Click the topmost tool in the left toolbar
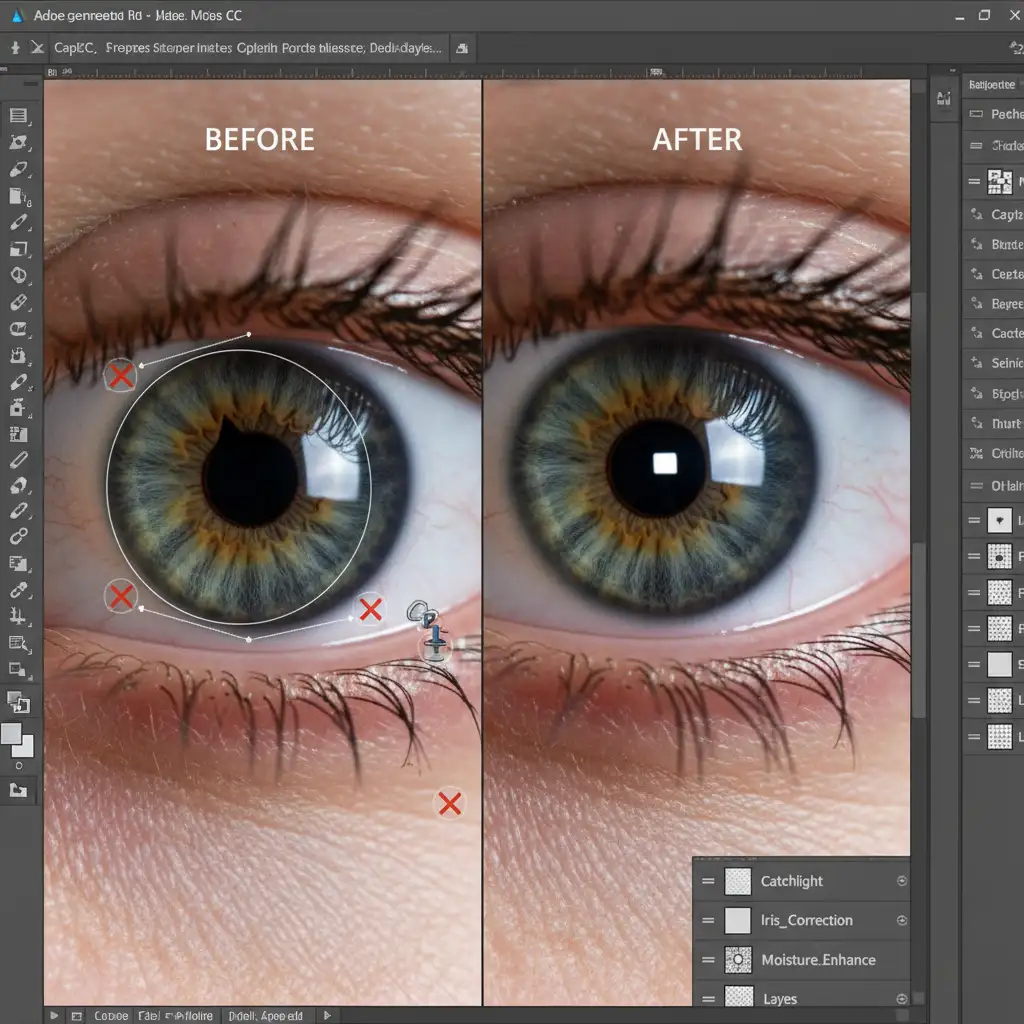Screen dimensions: 1024x1024 pos(19,115)
